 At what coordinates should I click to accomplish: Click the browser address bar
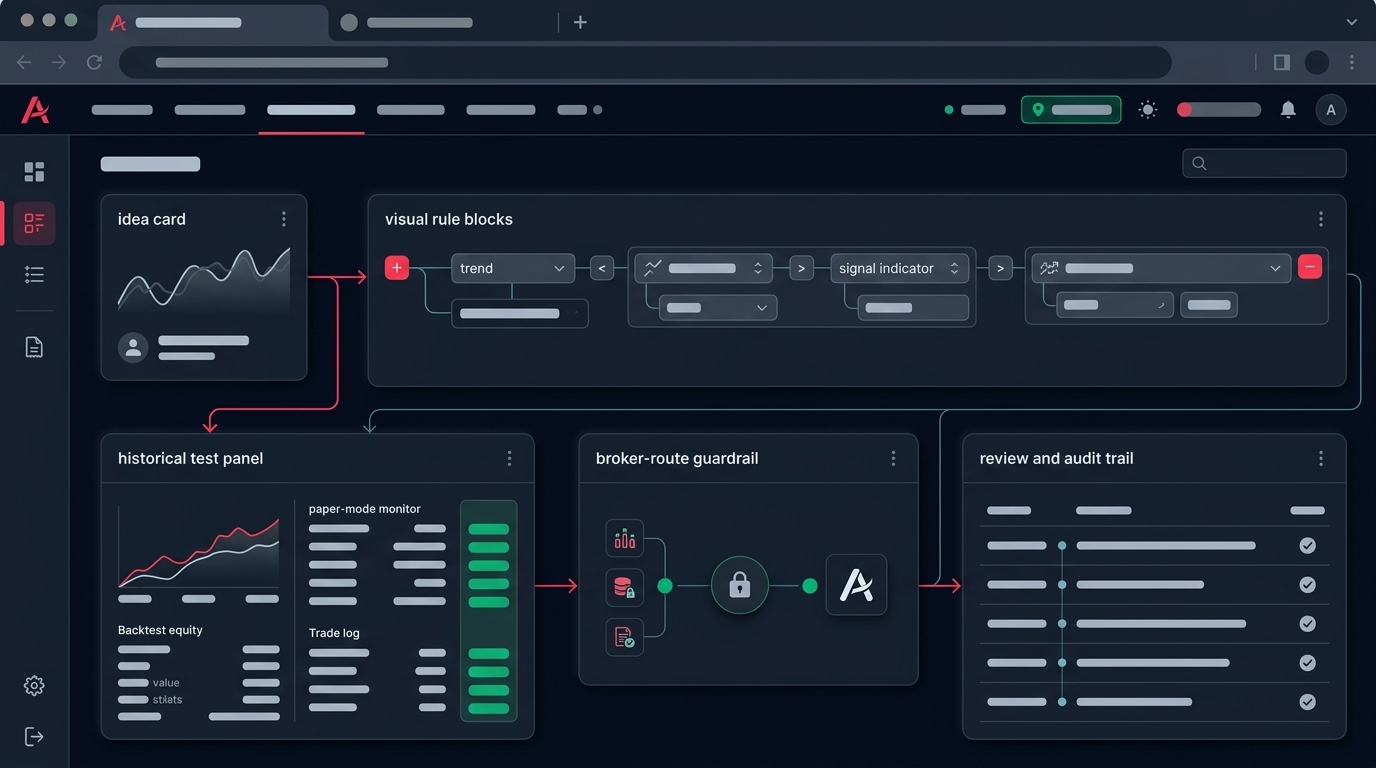click(x=645, y=62)
